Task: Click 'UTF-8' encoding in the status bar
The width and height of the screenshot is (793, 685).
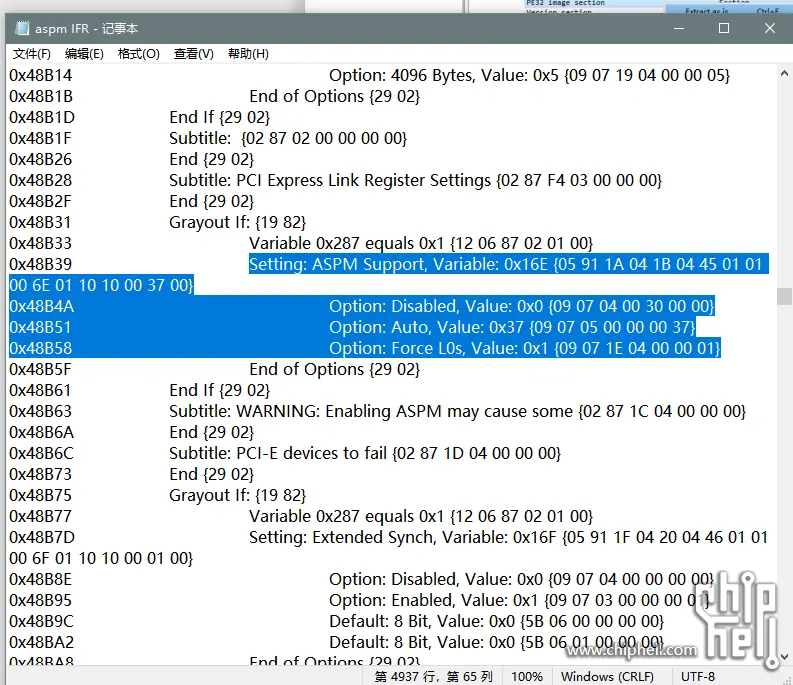Action: pyautogui.click(x=698, y=676)
